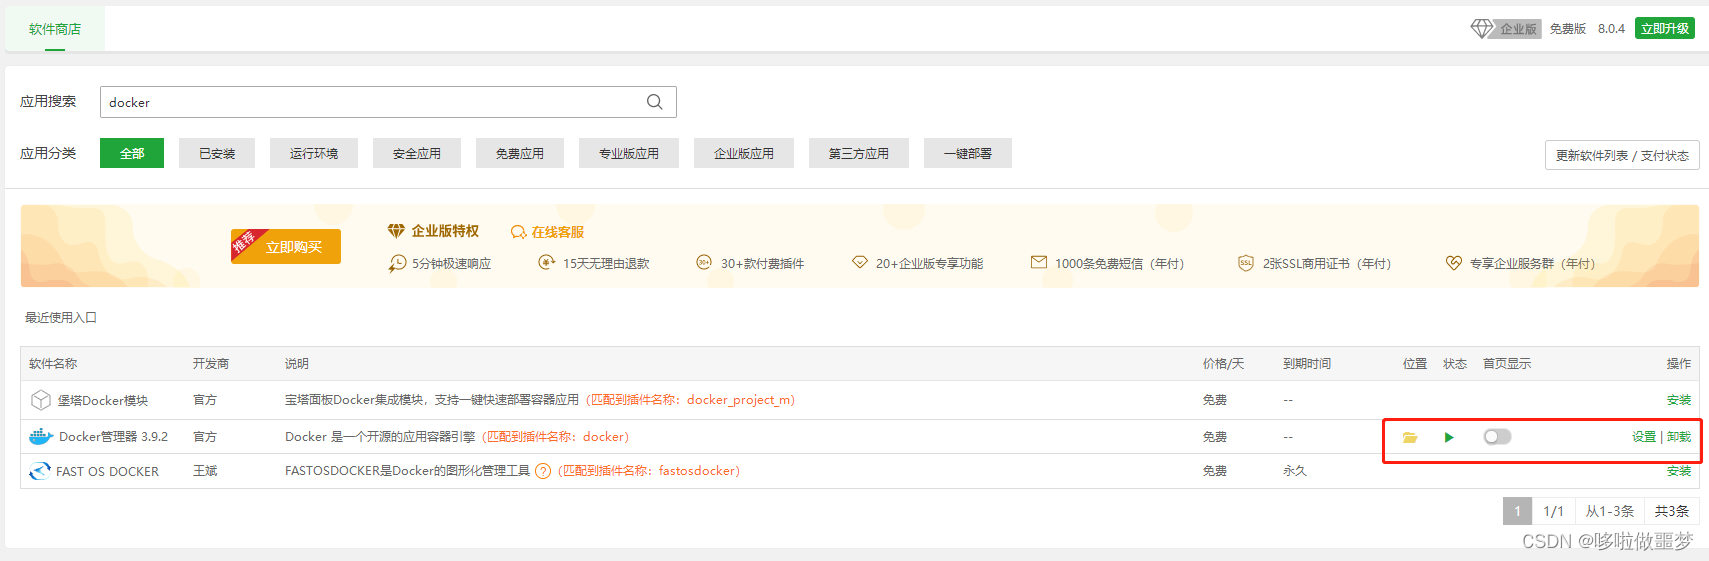Viewport: 1709px width, 561px height.
Task: Focus the docker search input field
Action: coord(388,102)
